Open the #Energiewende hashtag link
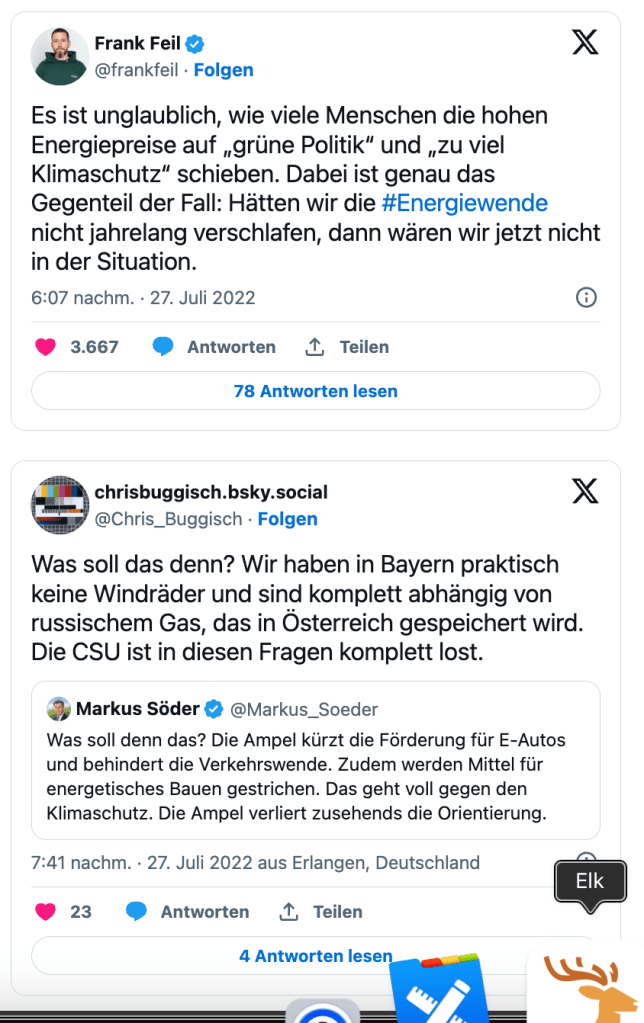The image size is (644, 1023). click(465, 203)
